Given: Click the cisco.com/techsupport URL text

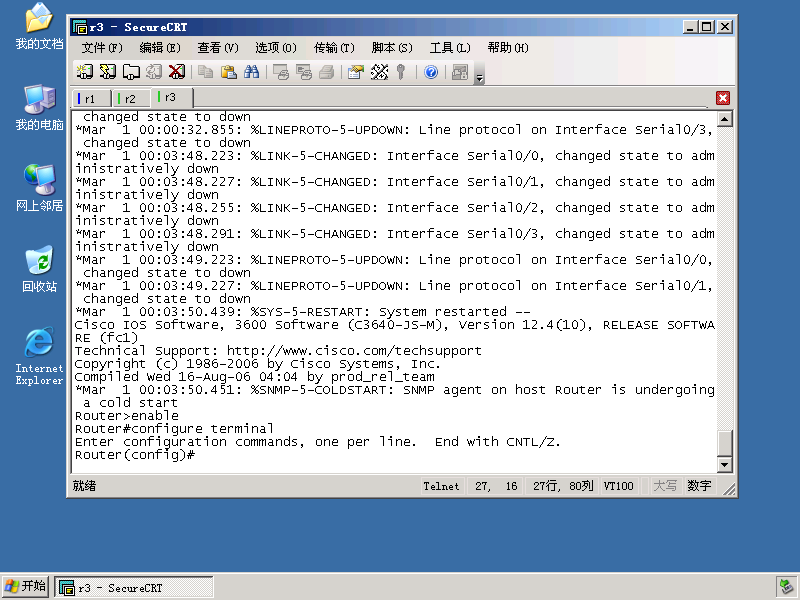Looking at the screenshot, I should [354, 351].
